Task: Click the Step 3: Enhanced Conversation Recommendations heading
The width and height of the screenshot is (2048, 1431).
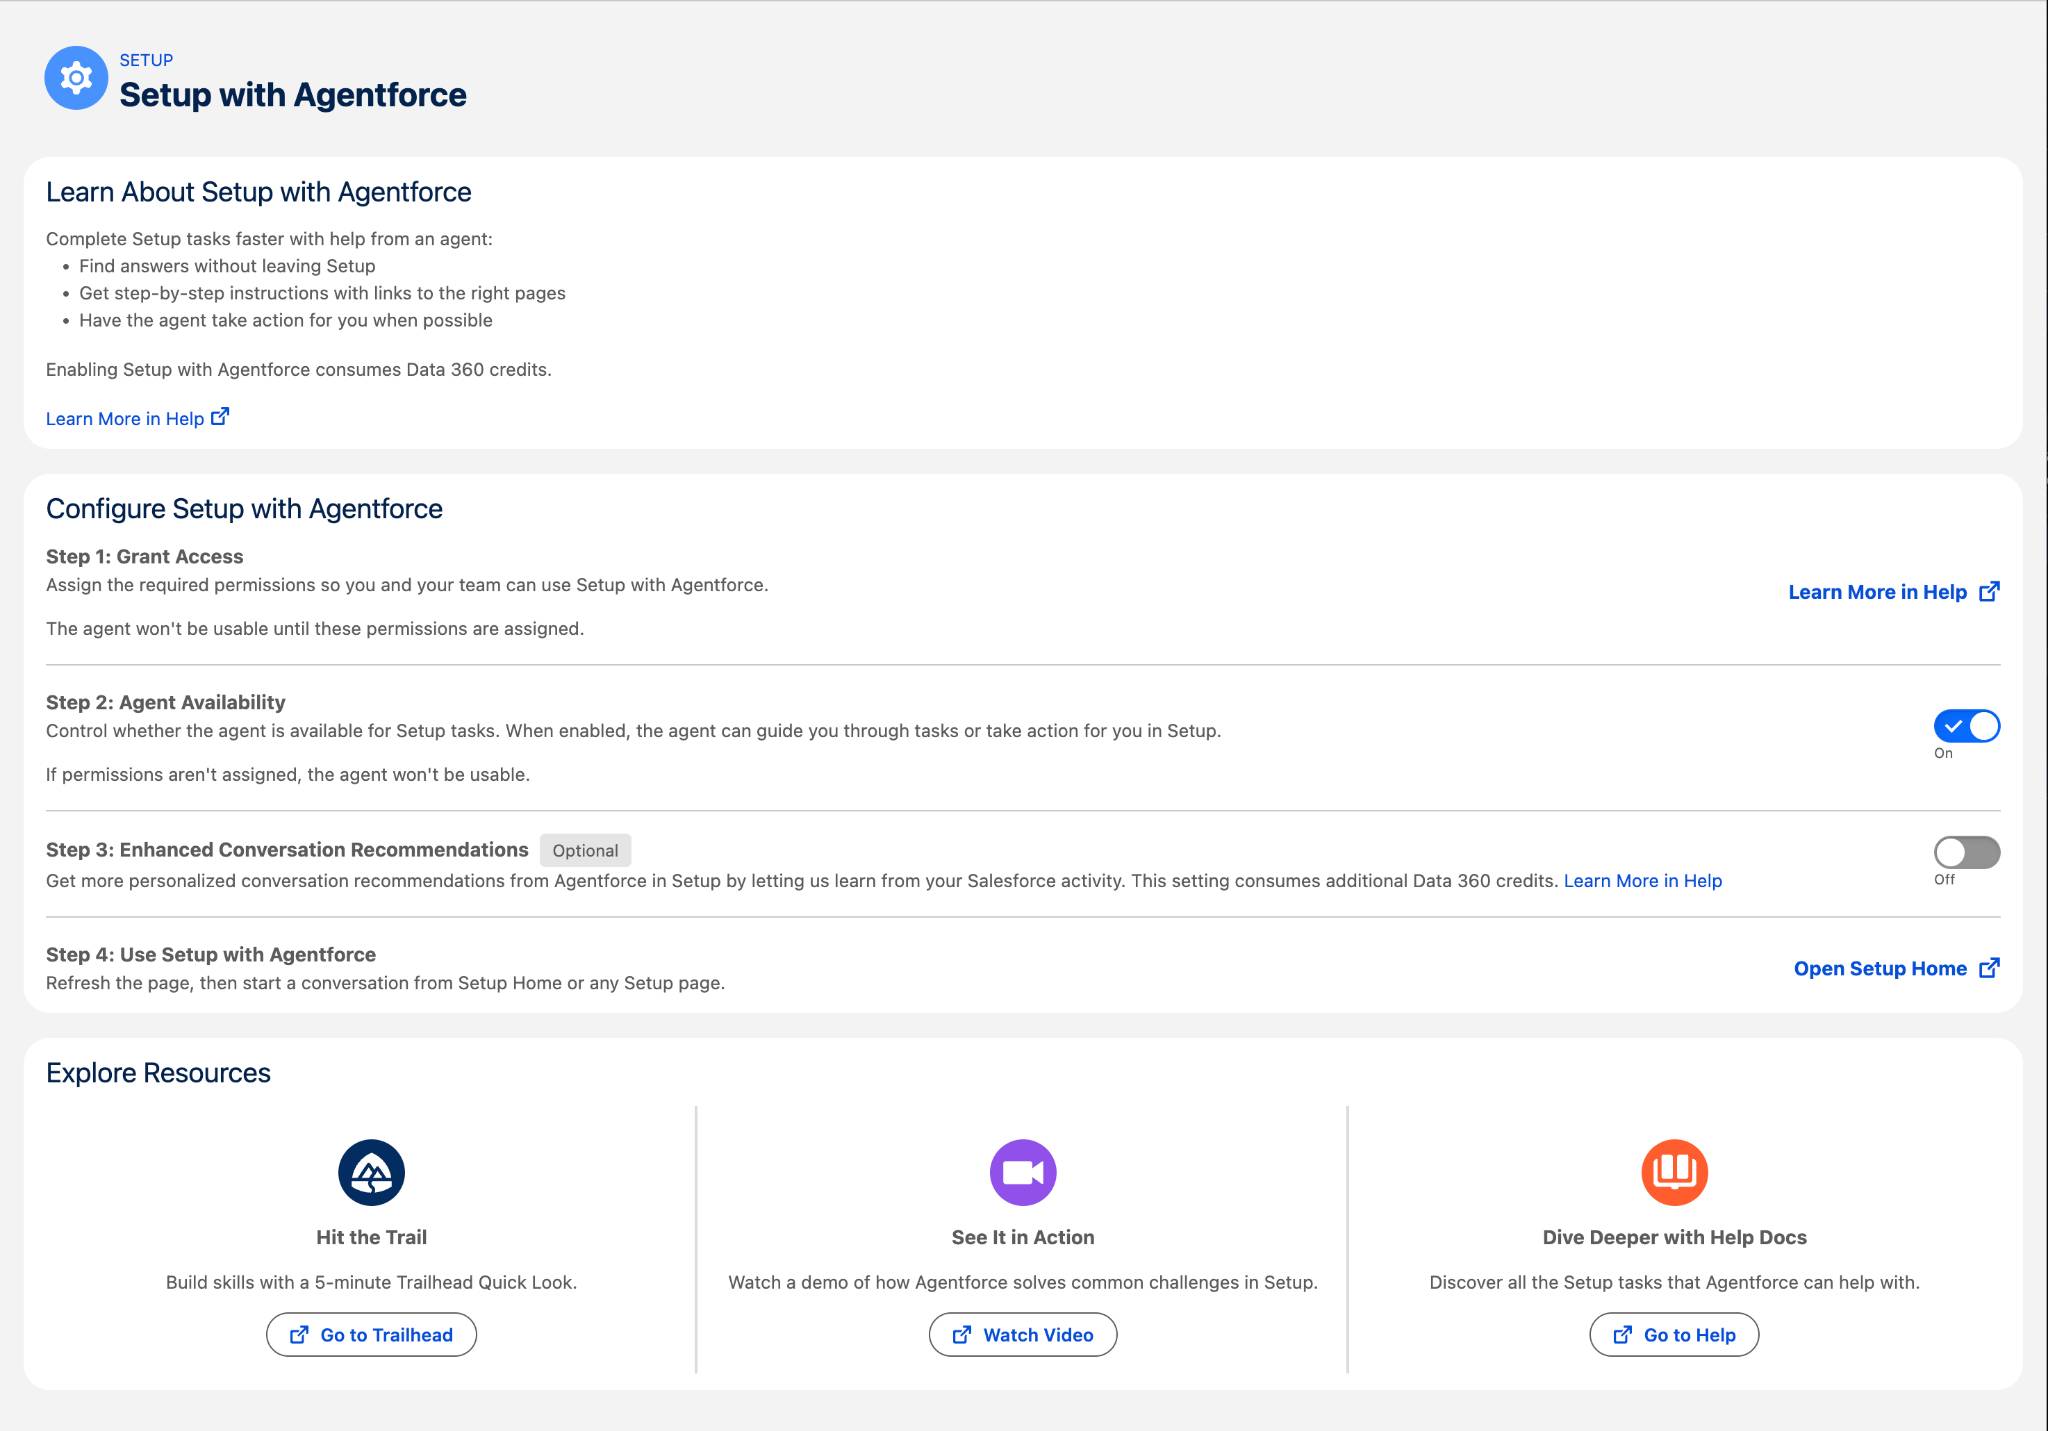Action: point(287,850)
